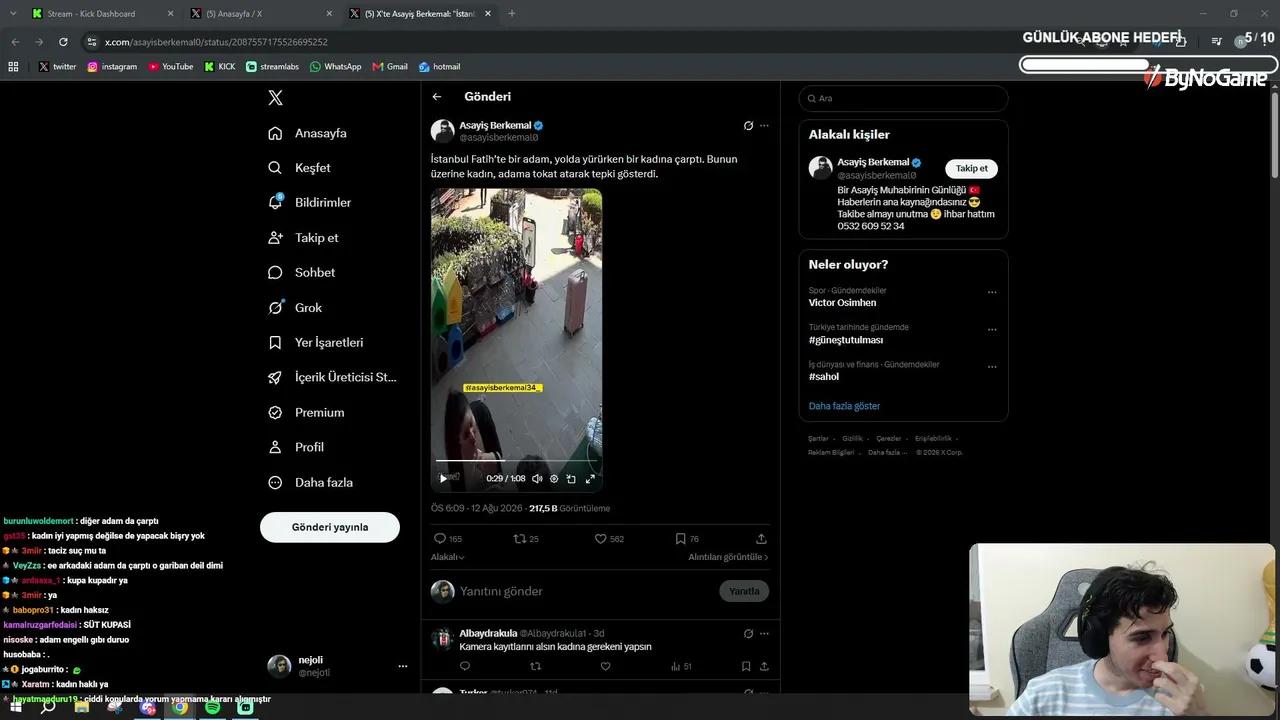Click Daha fazla göster under trends
Image resolution: width=1280 pixels, height=720 pixels.
point(845,406)
